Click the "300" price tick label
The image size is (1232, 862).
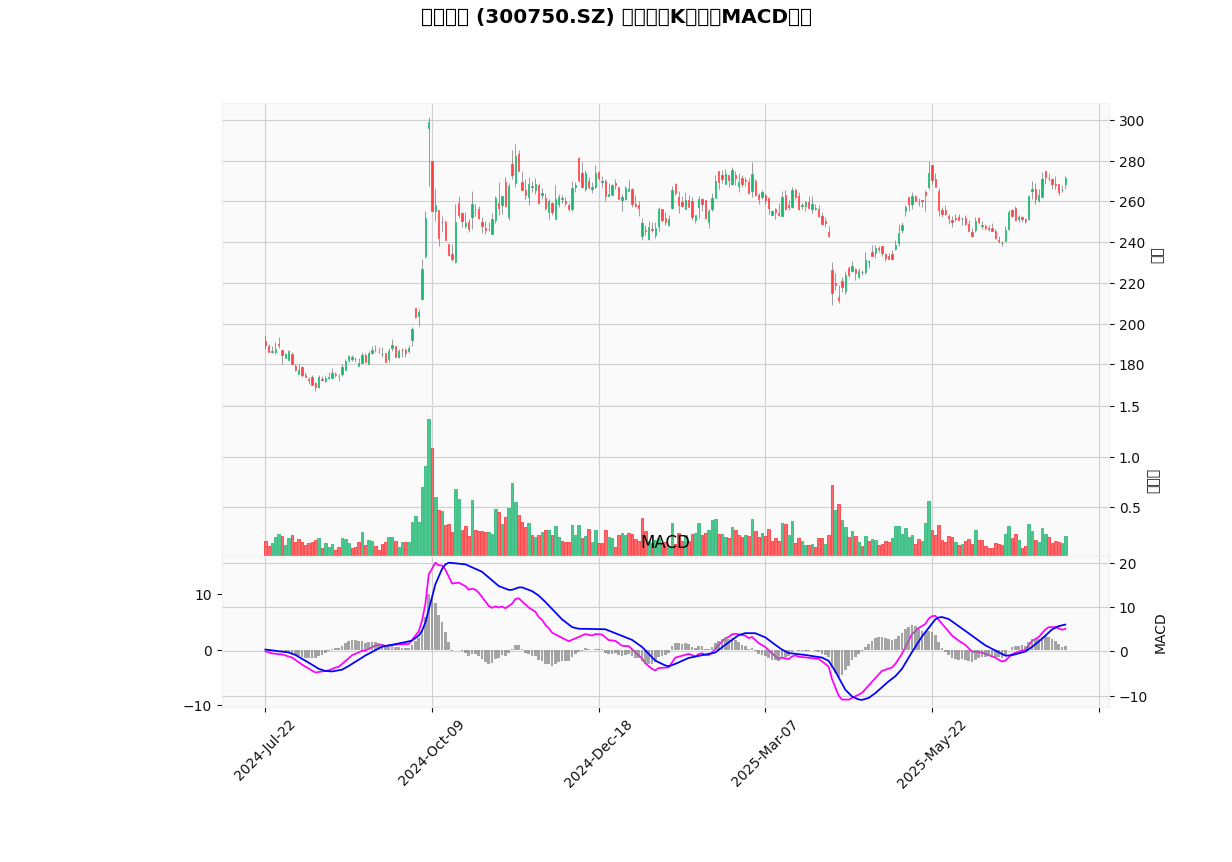tap(1132, 121)
